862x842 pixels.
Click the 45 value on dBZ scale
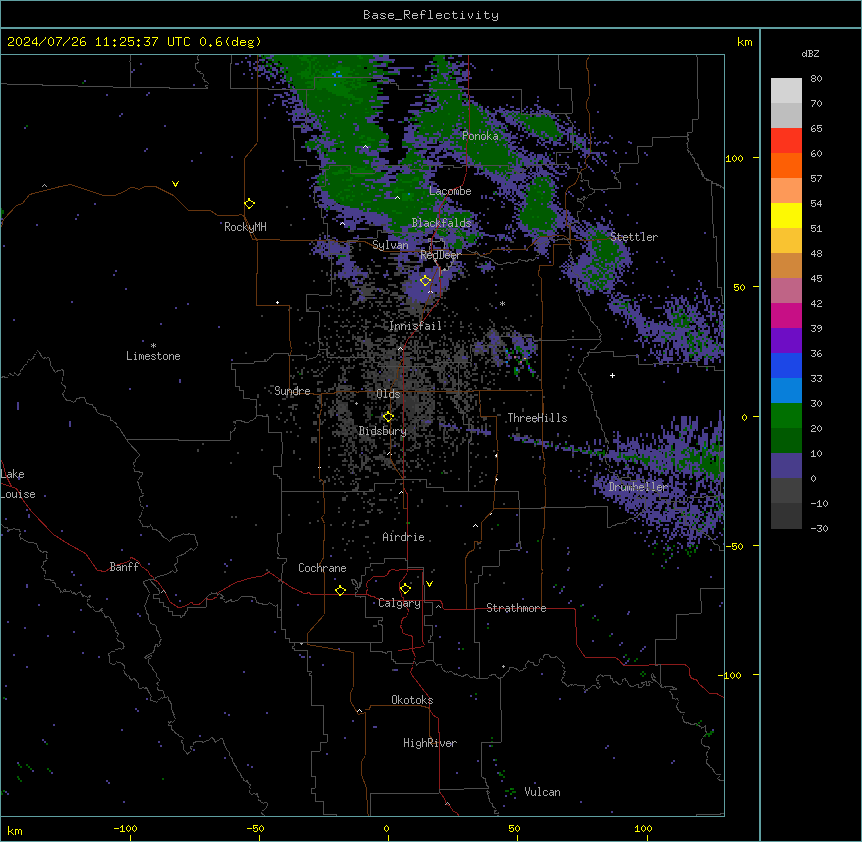(x=816, y=279)
